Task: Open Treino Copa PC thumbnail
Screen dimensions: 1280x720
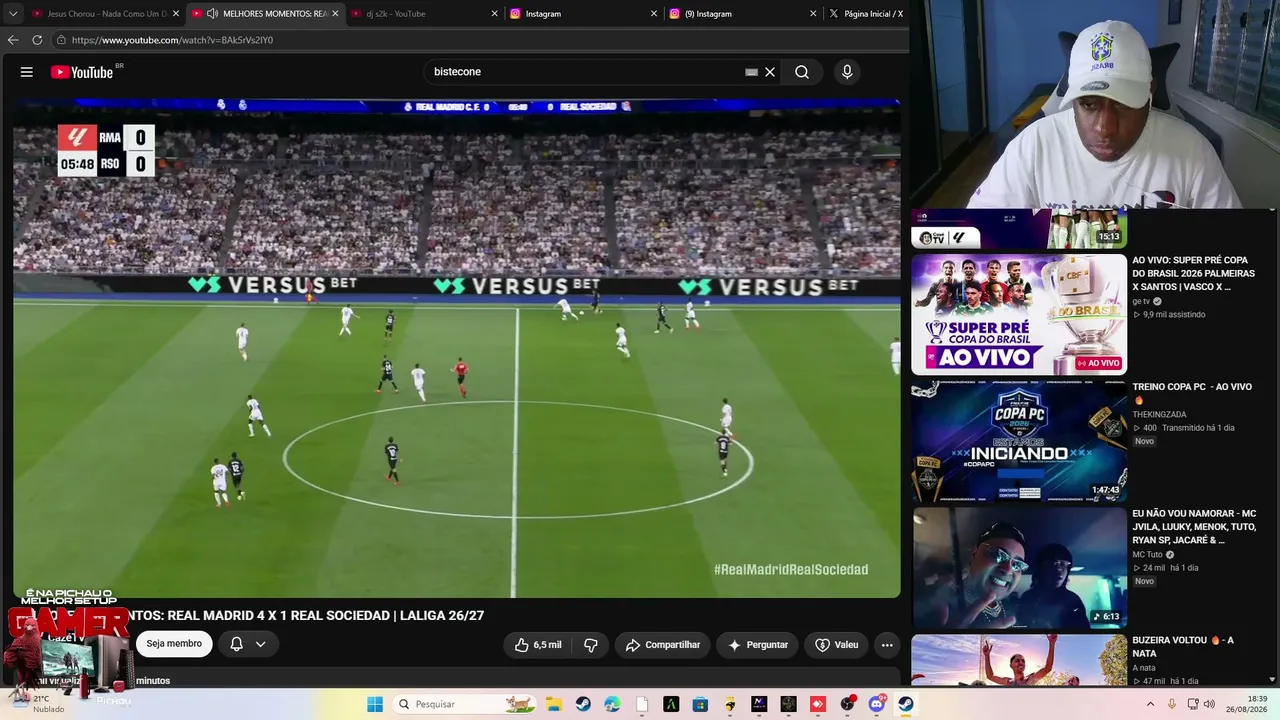Action: pos(1019,441)
